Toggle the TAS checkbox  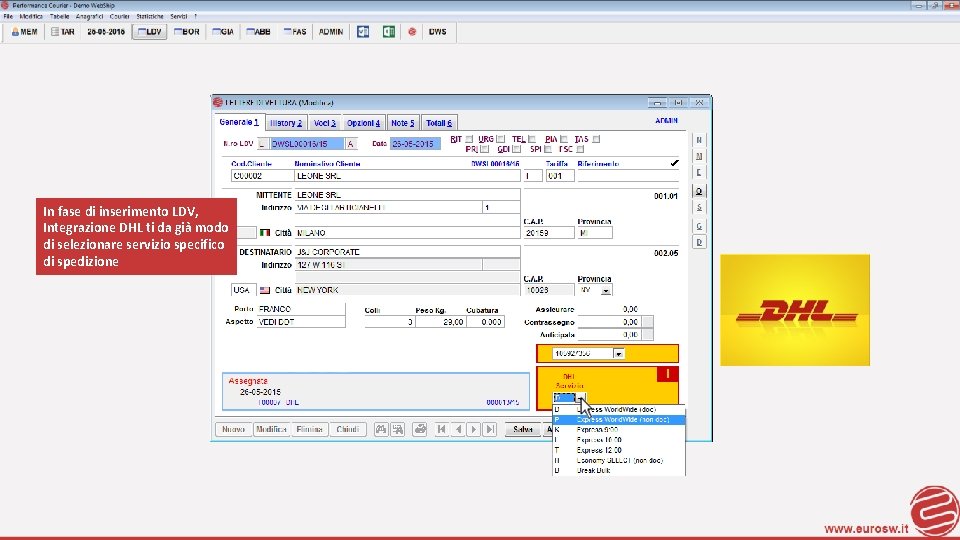[x=596, y=140]
